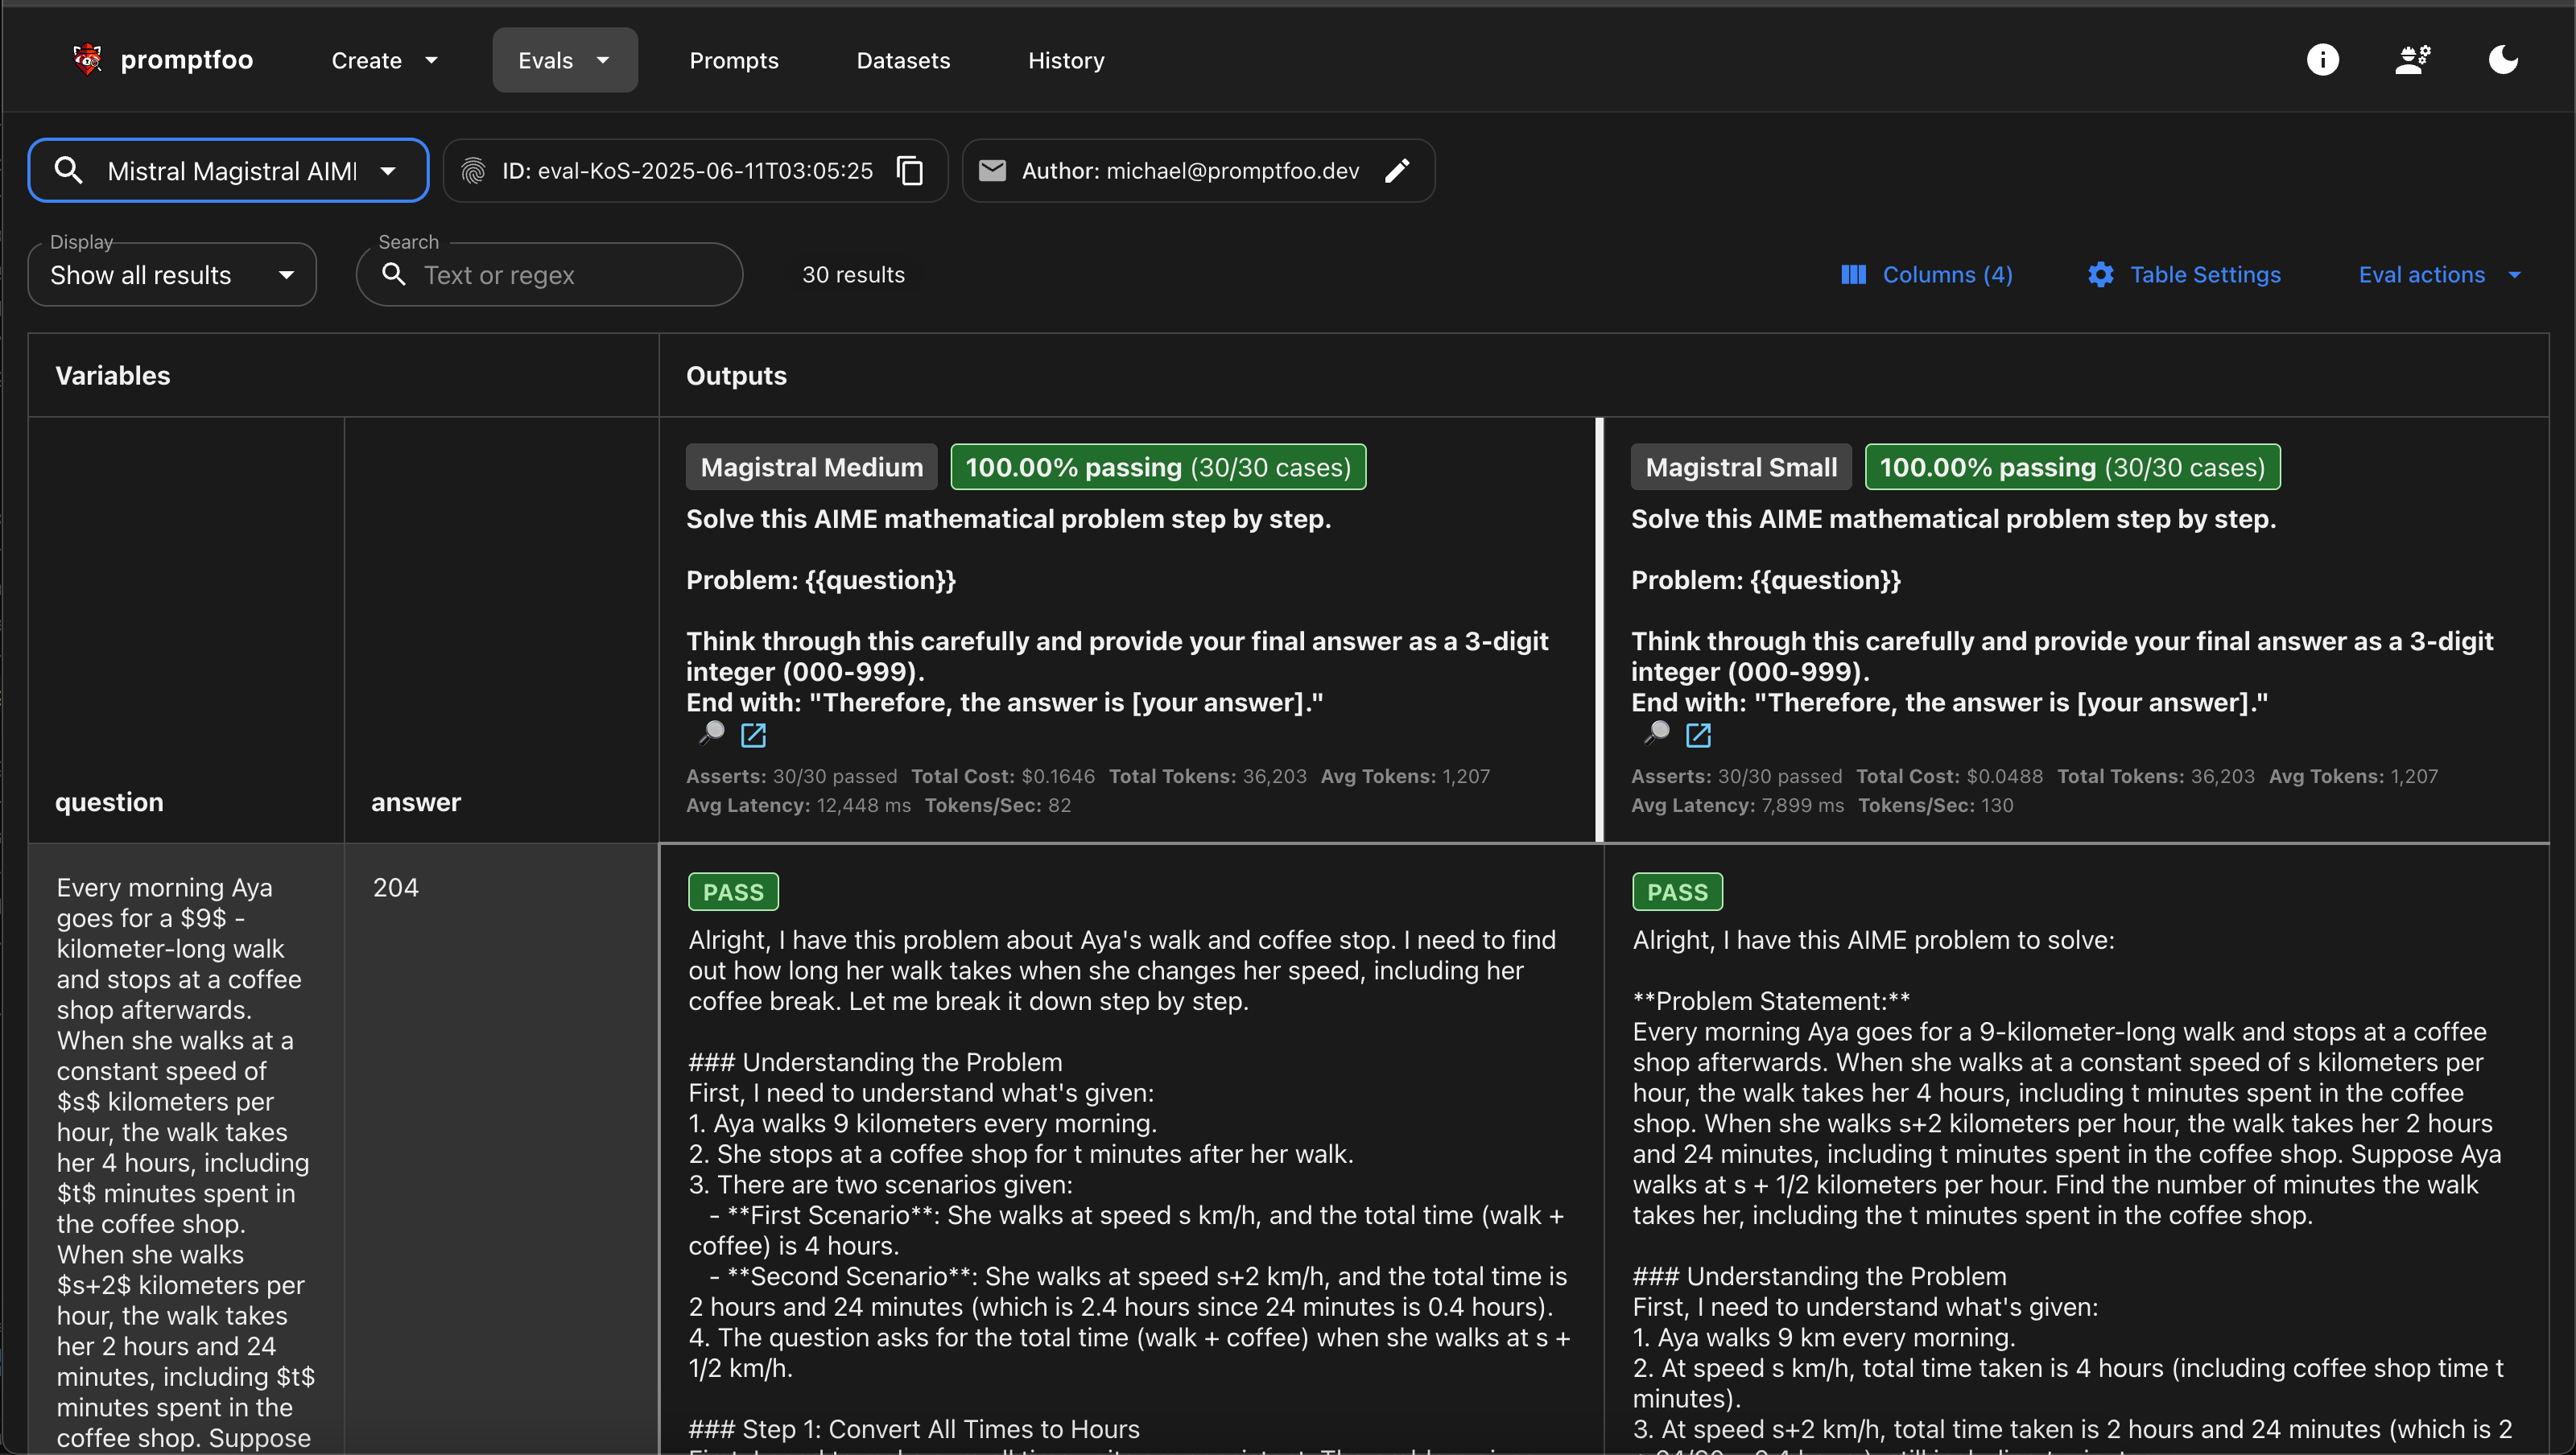This screenshot has height=1455, width=2576.
Task: Click the Magistral Small prompt magnifier icon
Action: coord(1656,734)
